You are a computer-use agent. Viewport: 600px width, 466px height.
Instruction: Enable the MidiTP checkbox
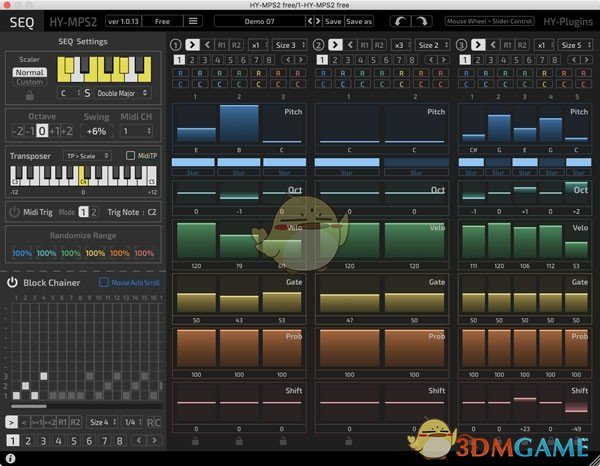tap(130, 155)
